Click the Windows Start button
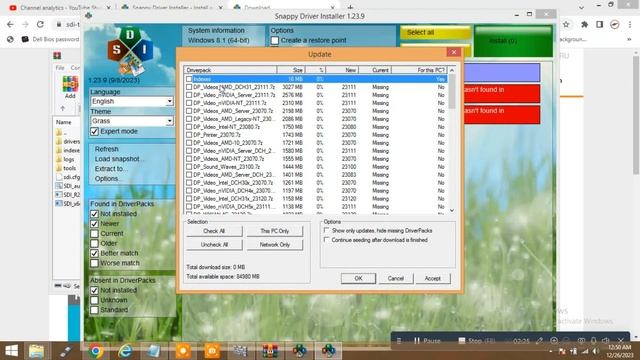The image size is (640, 360). tap(11, 351)
